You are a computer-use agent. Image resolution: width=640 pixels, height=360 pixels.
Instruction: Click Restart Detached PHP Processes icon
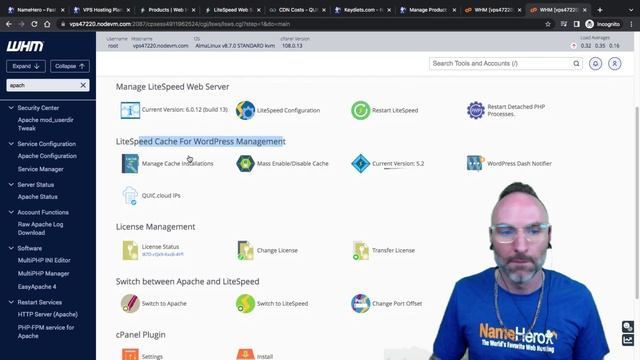pyautogui.click(x=476, y=110)
